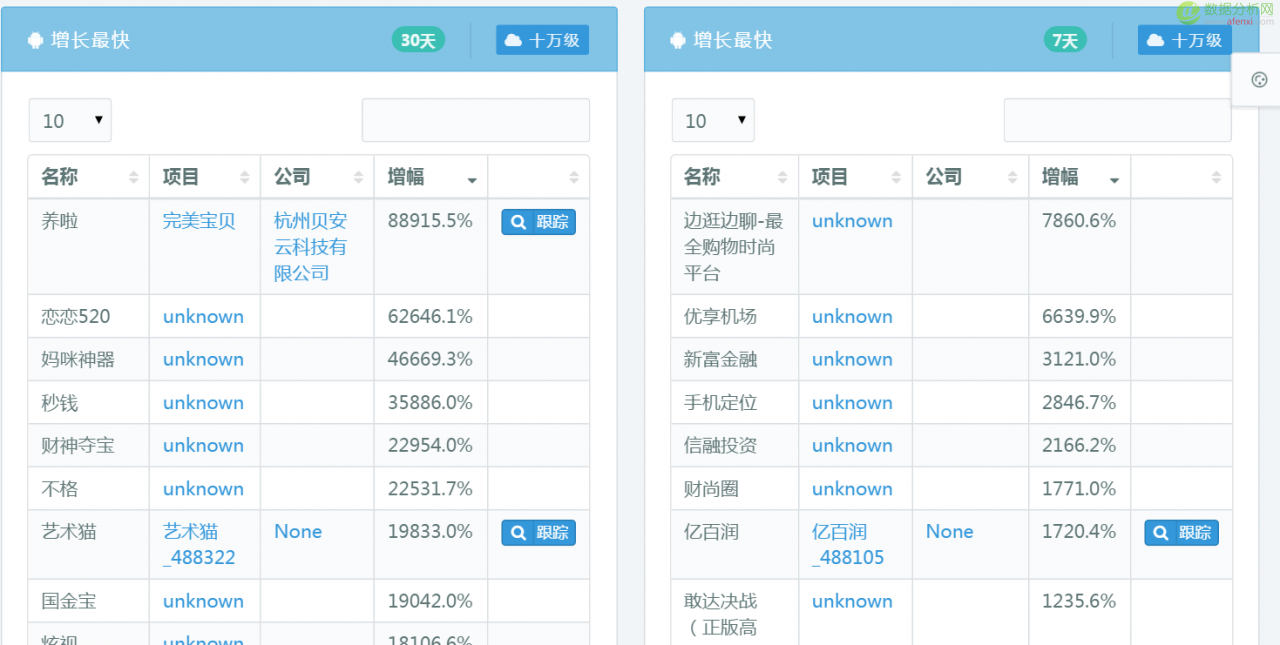Click None company link for 亿百润
1280x645 pixels.
click(950, 532)
